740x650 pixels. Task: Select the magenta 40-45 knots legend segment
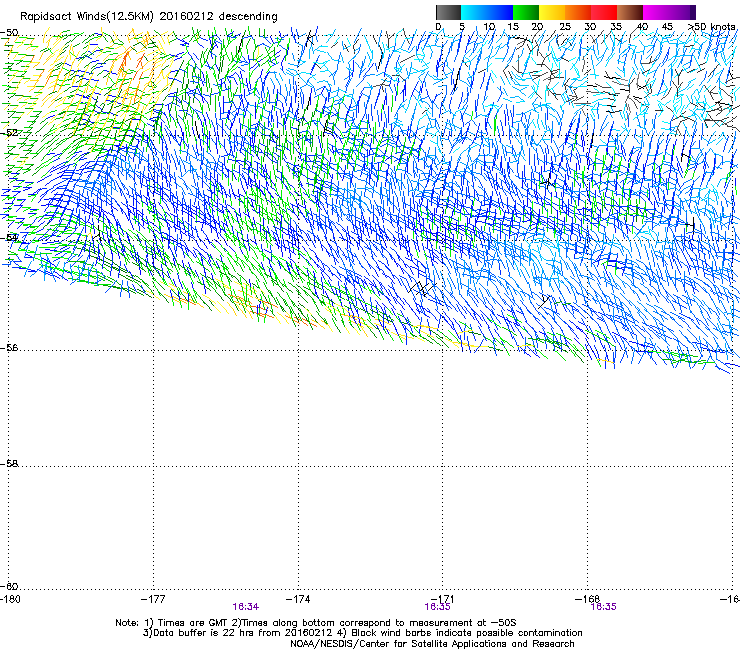658,12
